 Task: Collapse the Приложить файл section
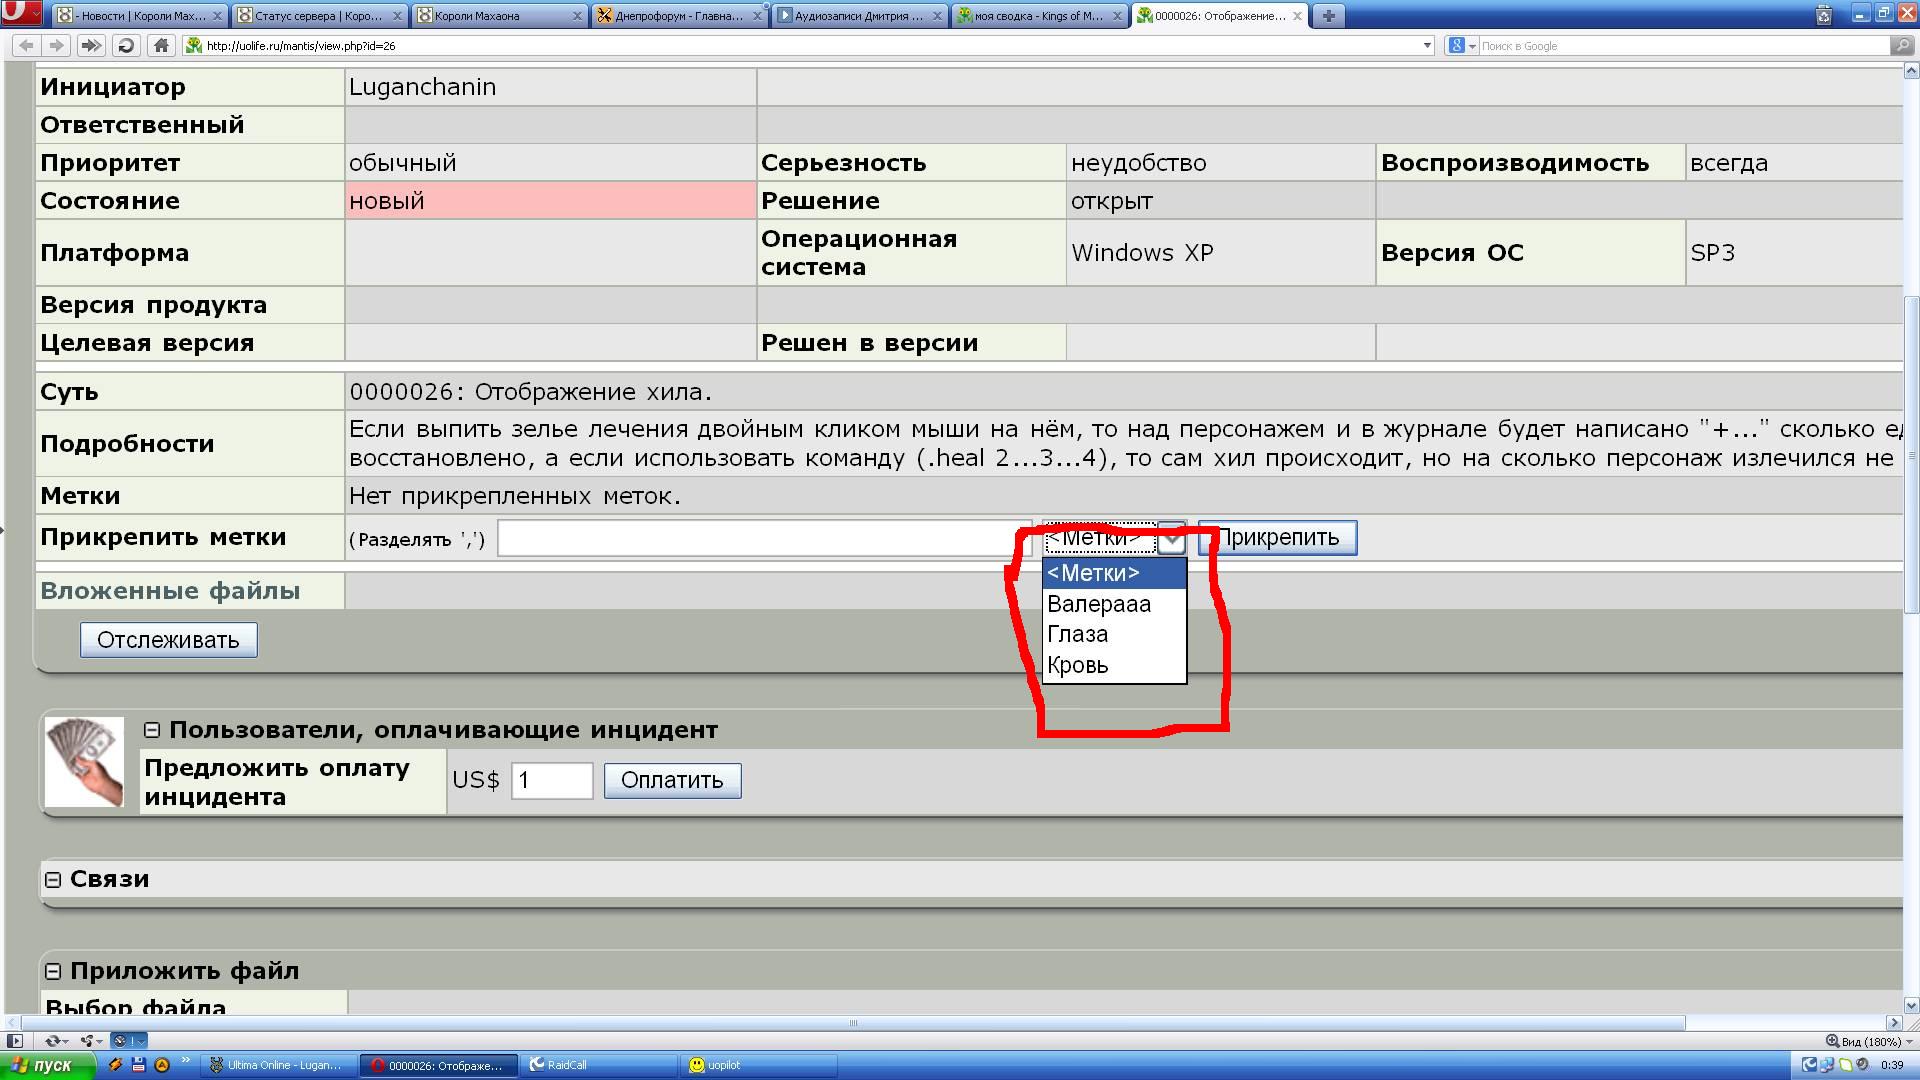pos(53,972)
